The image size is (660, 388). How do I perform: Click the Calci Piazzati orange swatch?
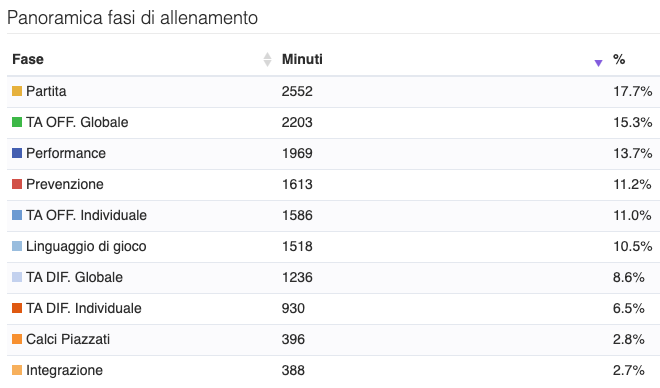17,339
